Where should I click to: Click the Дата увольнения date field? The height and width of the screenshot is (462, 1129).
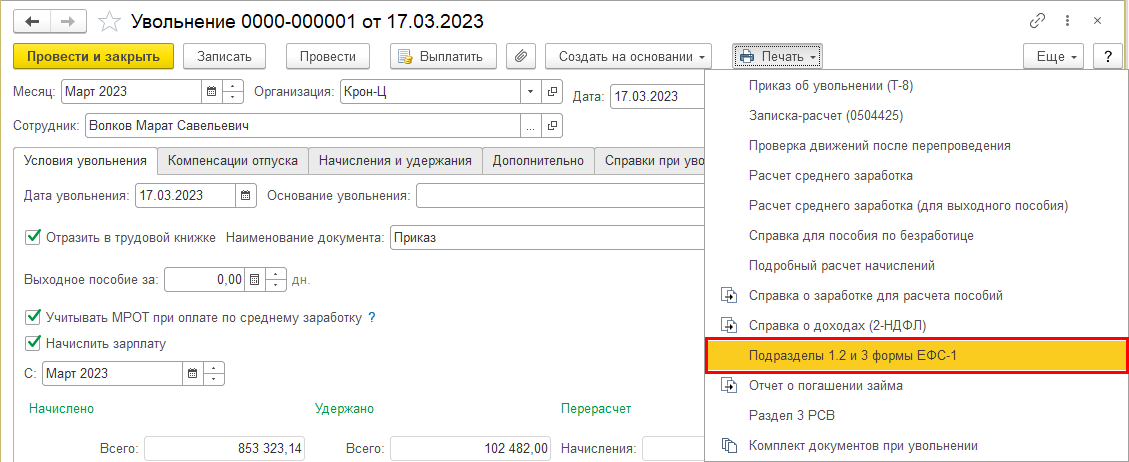pos(185,195)
